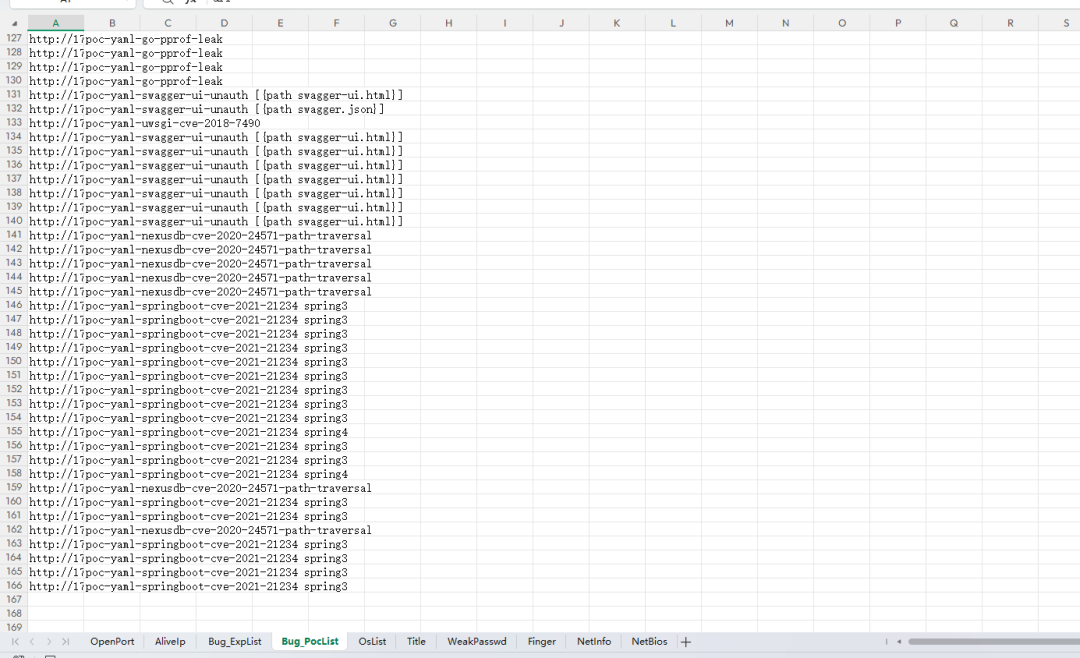This screenshot has width=1080, height=658.
Task: Select column B header
Action: click(112, 23)
